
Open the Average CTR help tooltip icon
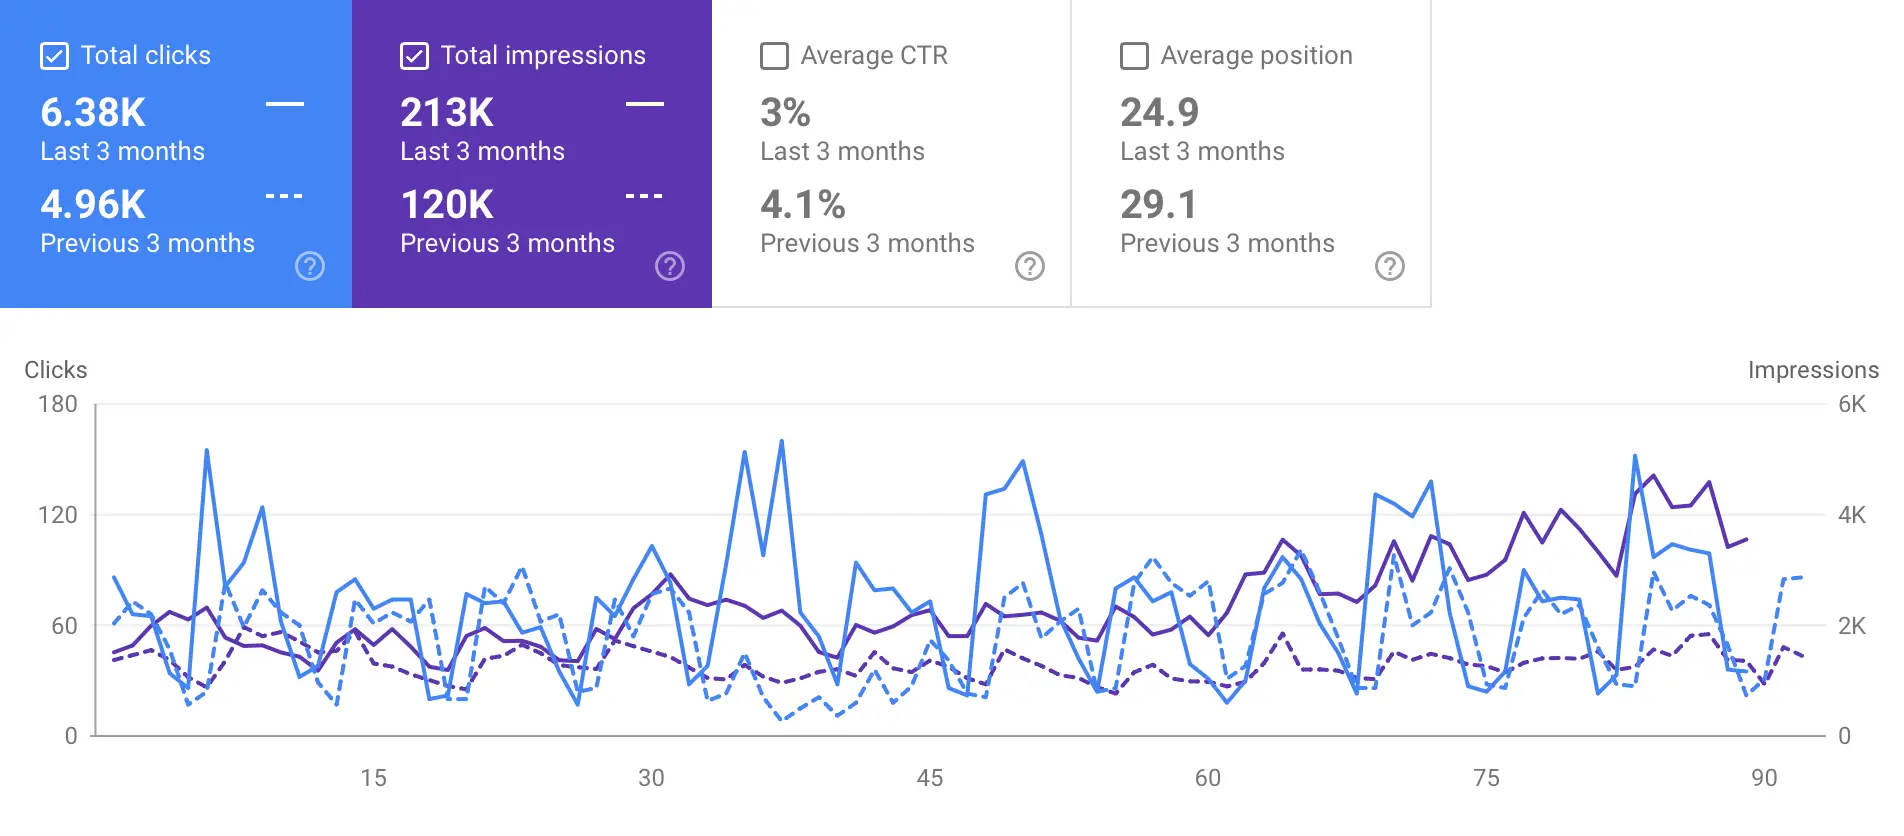click(x=1030, y=267)
